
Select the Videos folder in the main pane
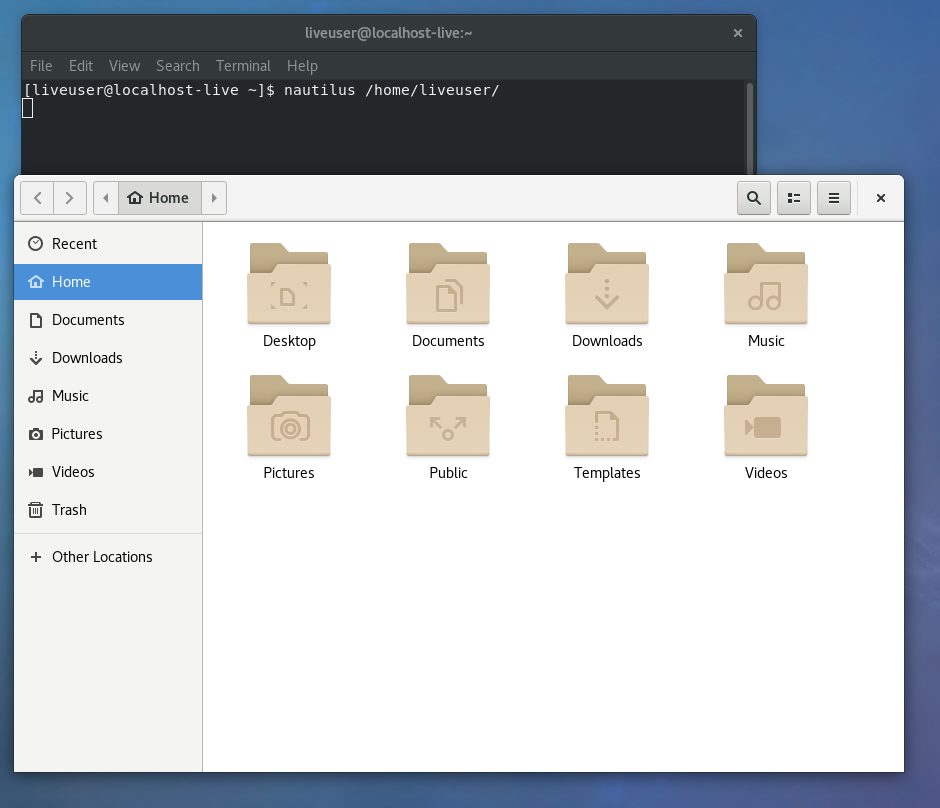(x=766, y=415)
